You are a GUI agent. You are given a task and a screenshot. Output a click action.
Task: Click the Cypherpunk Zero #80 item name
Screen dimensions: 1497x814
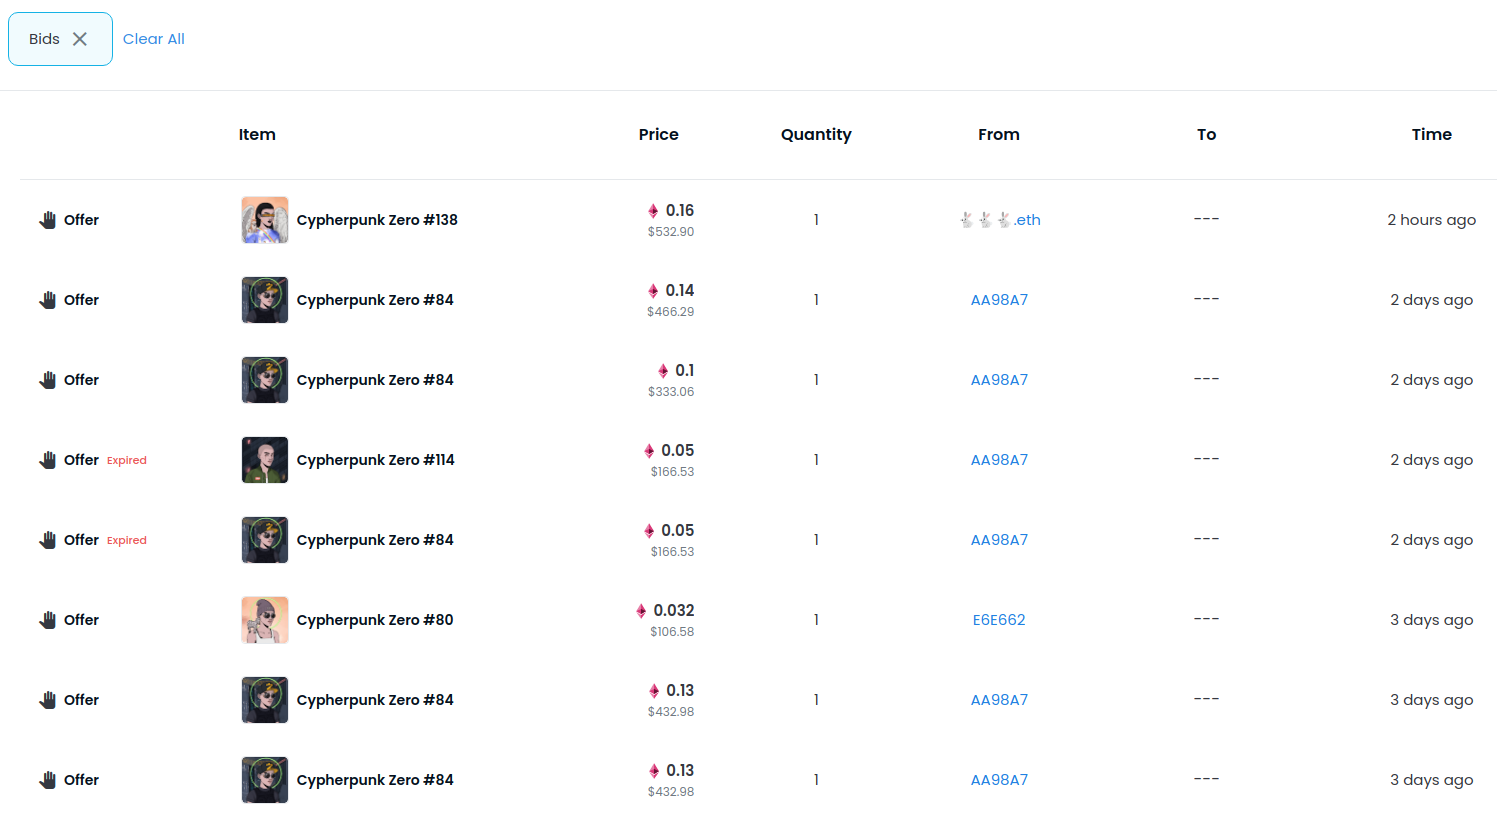click(375, 620)
